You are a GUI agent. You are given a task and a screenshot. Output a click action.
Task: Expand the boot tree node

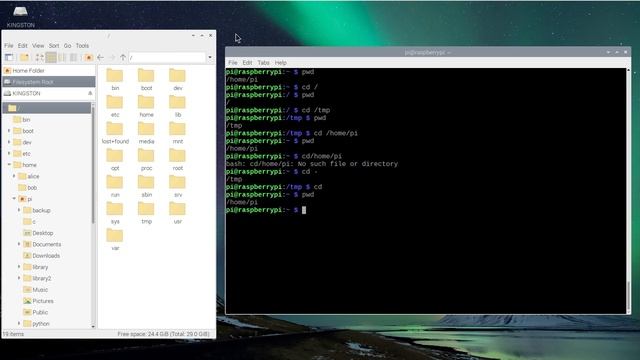coord(9,131)
